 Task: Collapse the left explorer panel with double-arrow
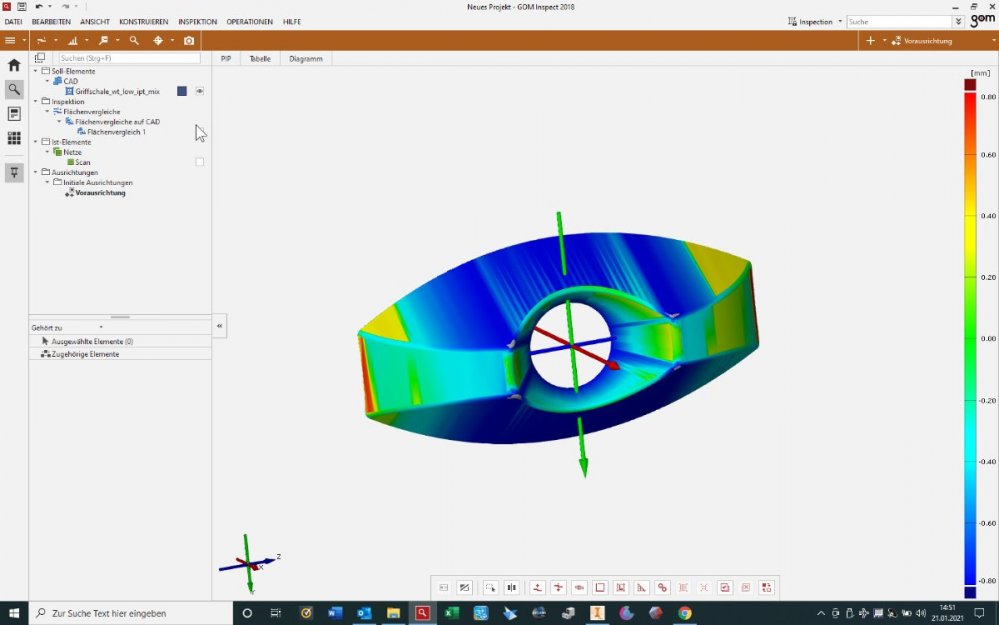(x=220, y=326)
